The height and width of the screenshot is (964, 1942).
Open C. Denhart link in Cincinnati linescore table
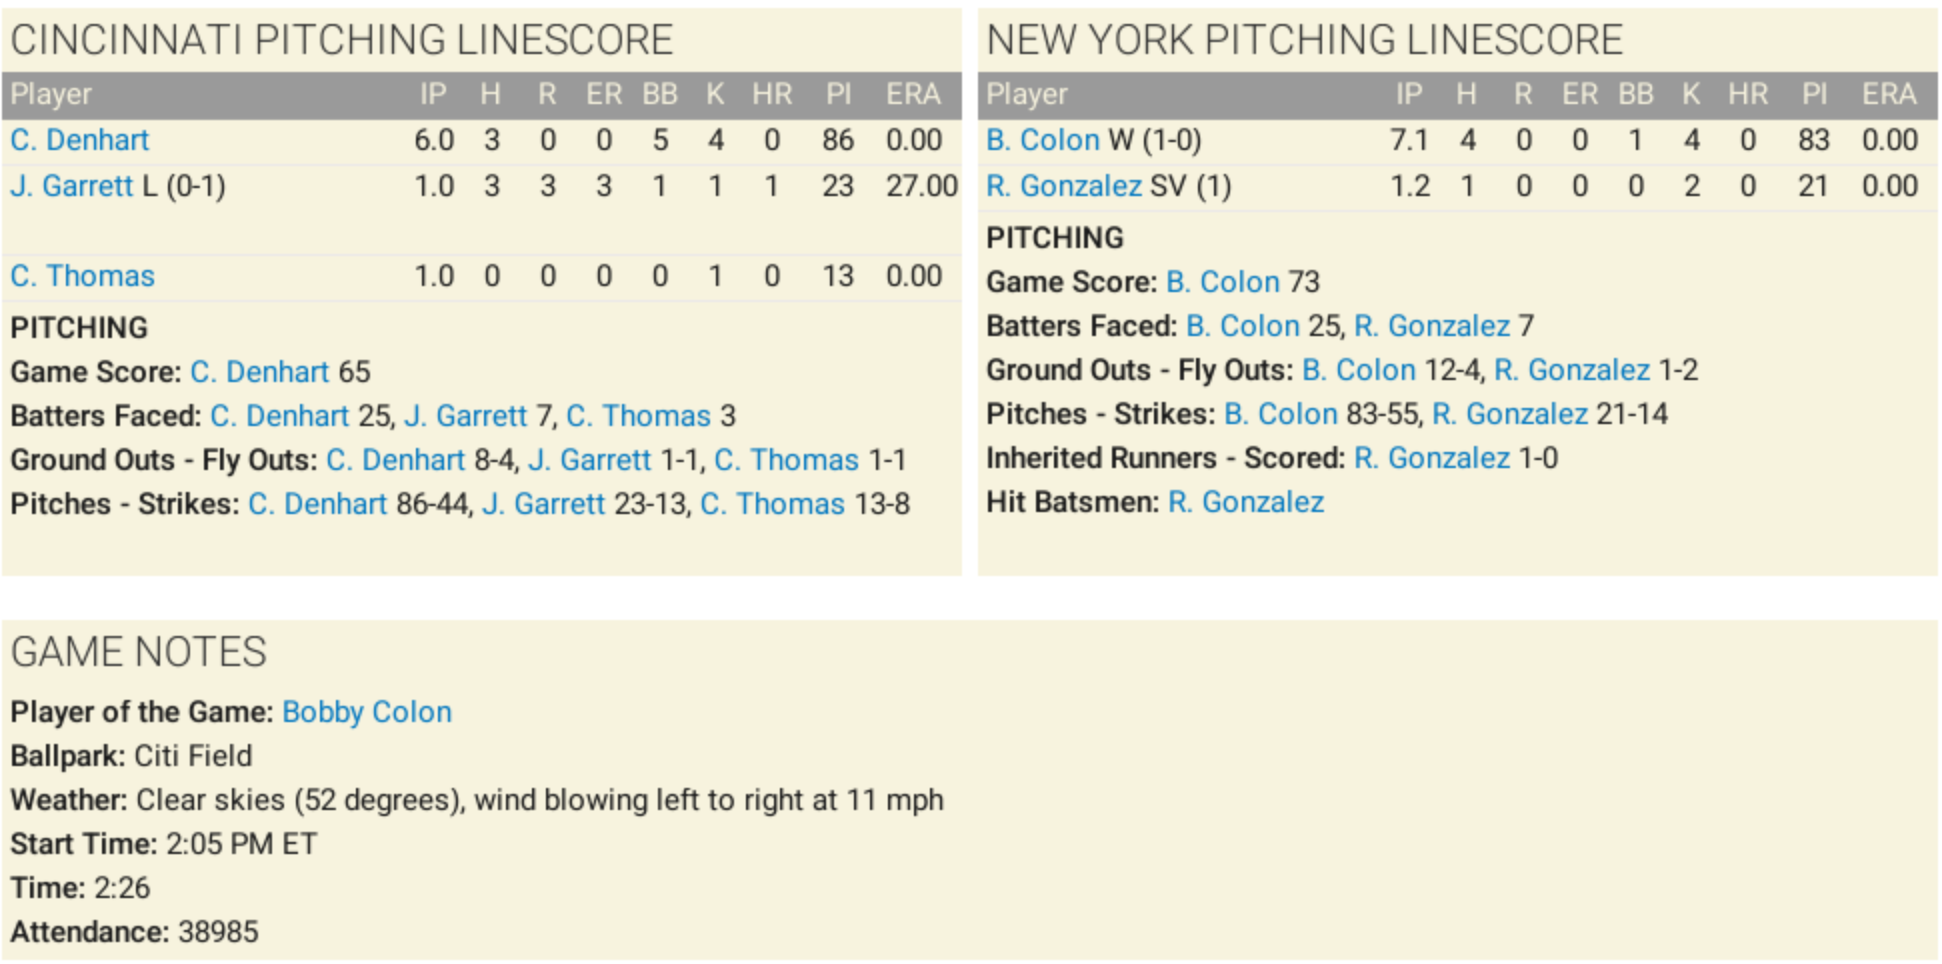coord(79,140)
